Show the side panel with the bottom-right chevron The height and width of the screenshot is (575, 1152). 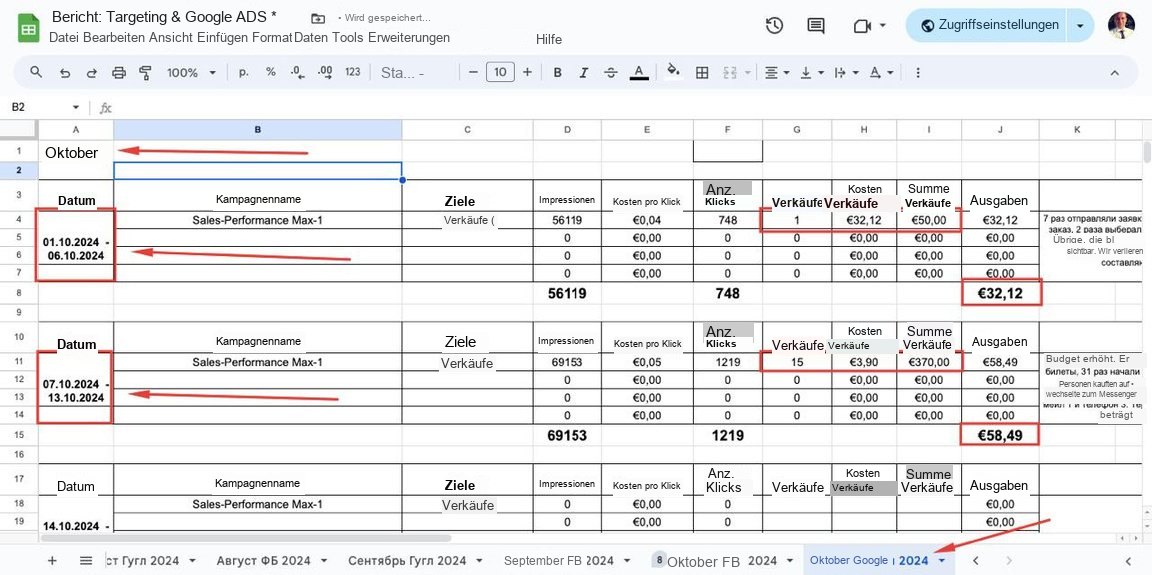[x=1128, y=560]
